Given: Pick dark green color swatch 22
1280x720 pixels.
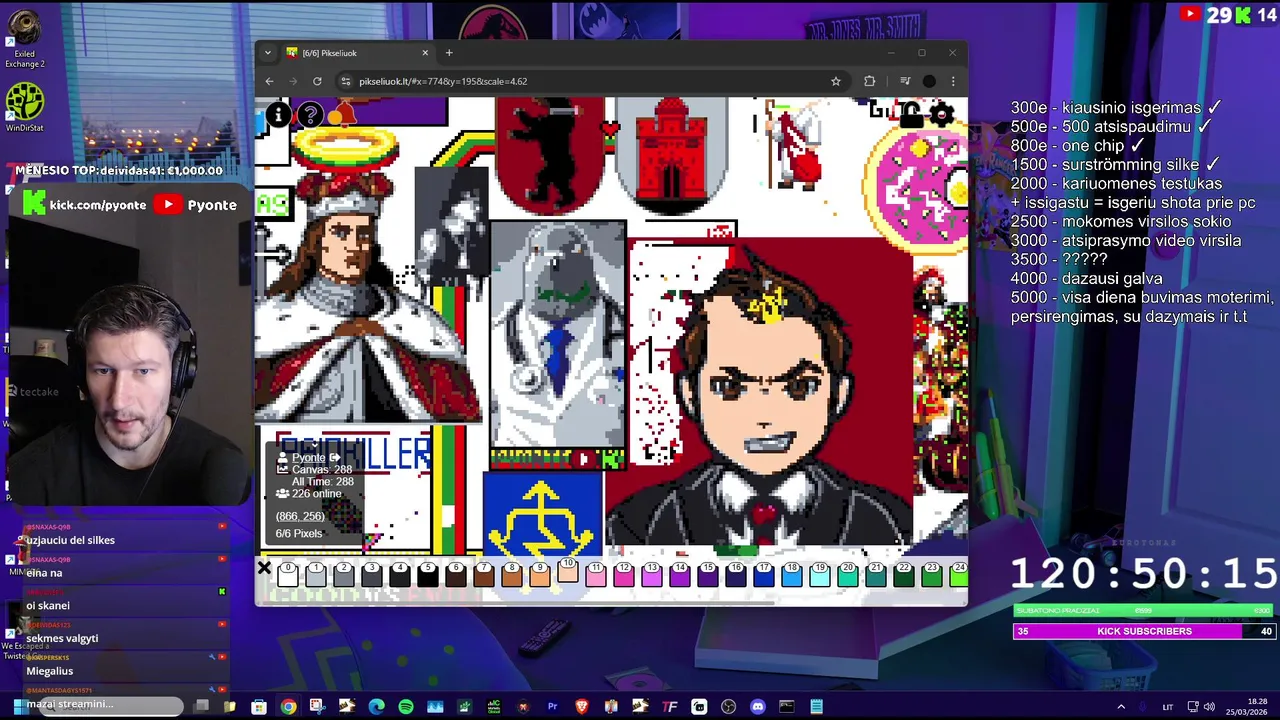Looking at the screenshot, I should [904, 573].
